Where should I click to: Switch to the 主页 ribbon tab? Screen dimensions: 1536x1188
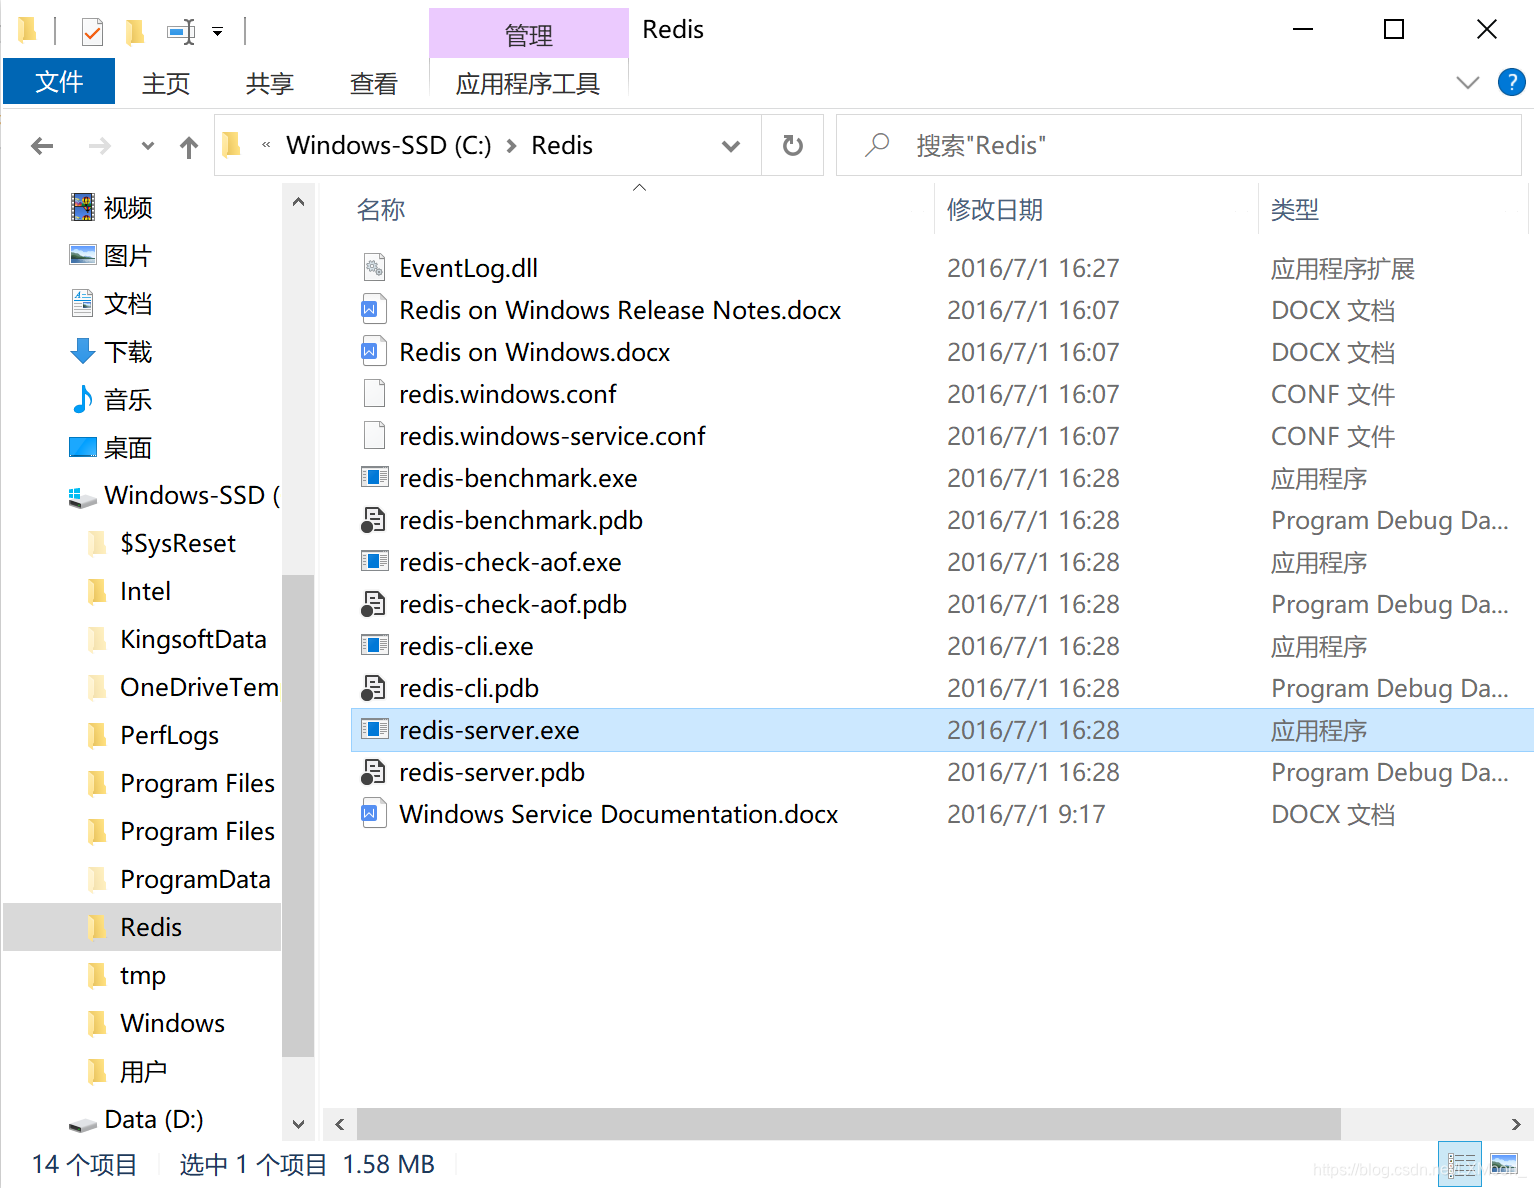click(x=166, y=83)
